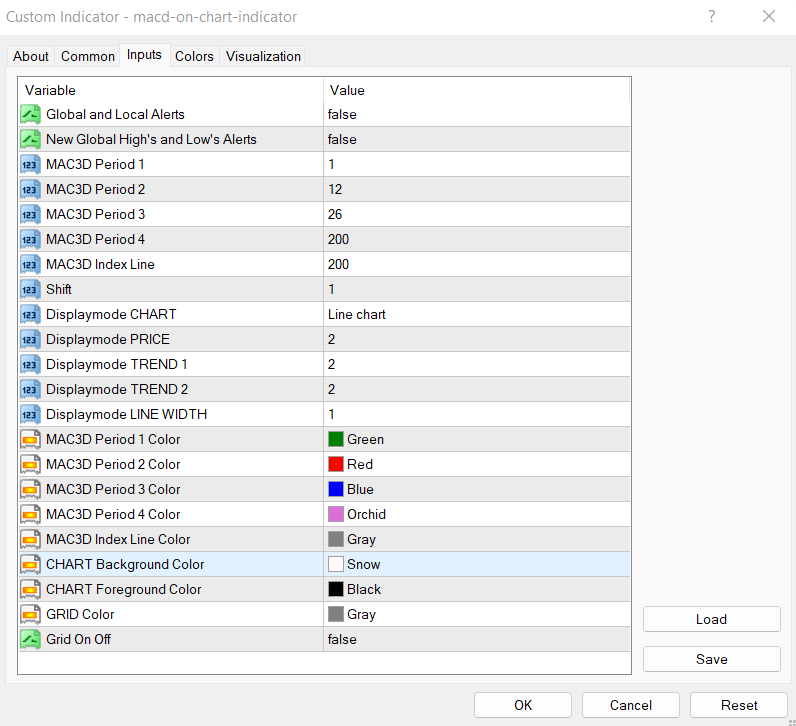The image size is (796, 726).
Task: Click the Load button
Action: (711, 619)
